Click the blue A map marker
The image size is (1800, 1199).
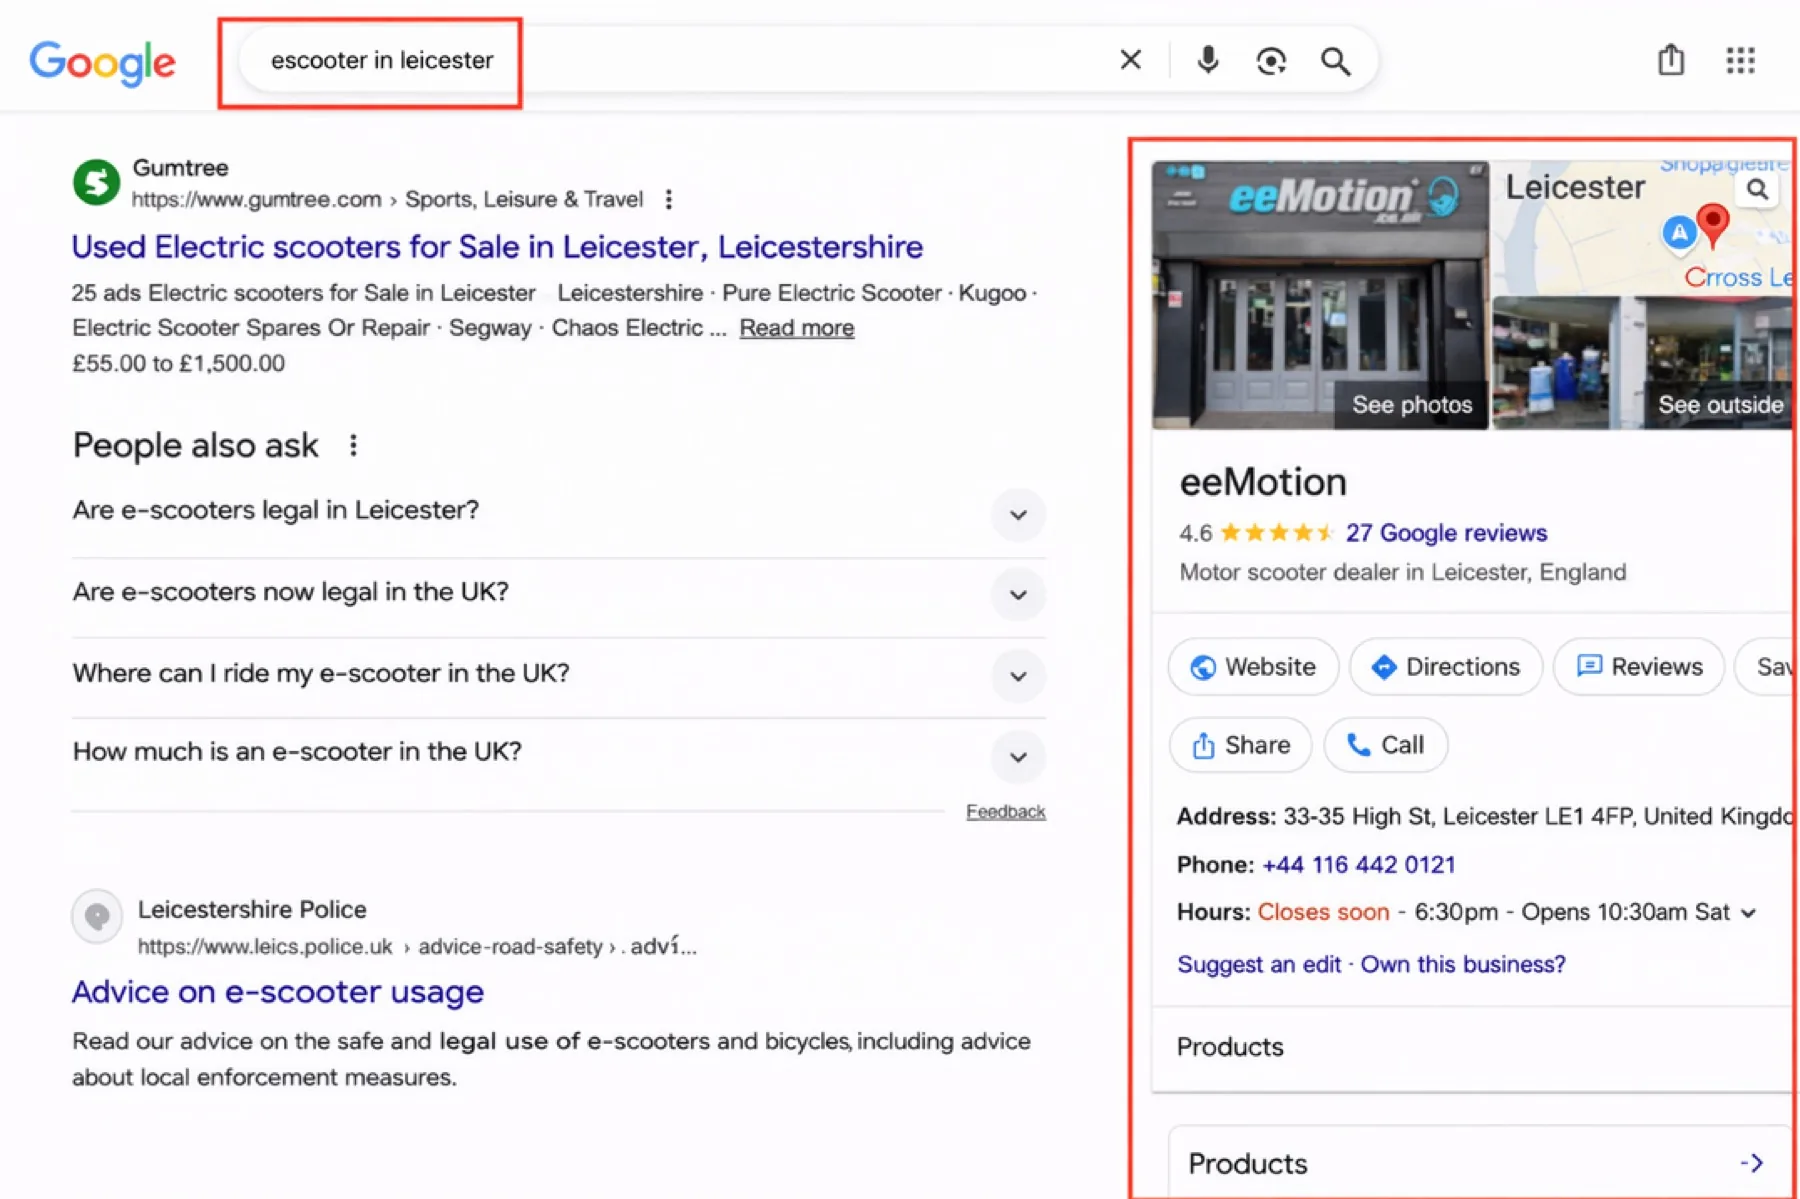click(x=1679, y=233)
